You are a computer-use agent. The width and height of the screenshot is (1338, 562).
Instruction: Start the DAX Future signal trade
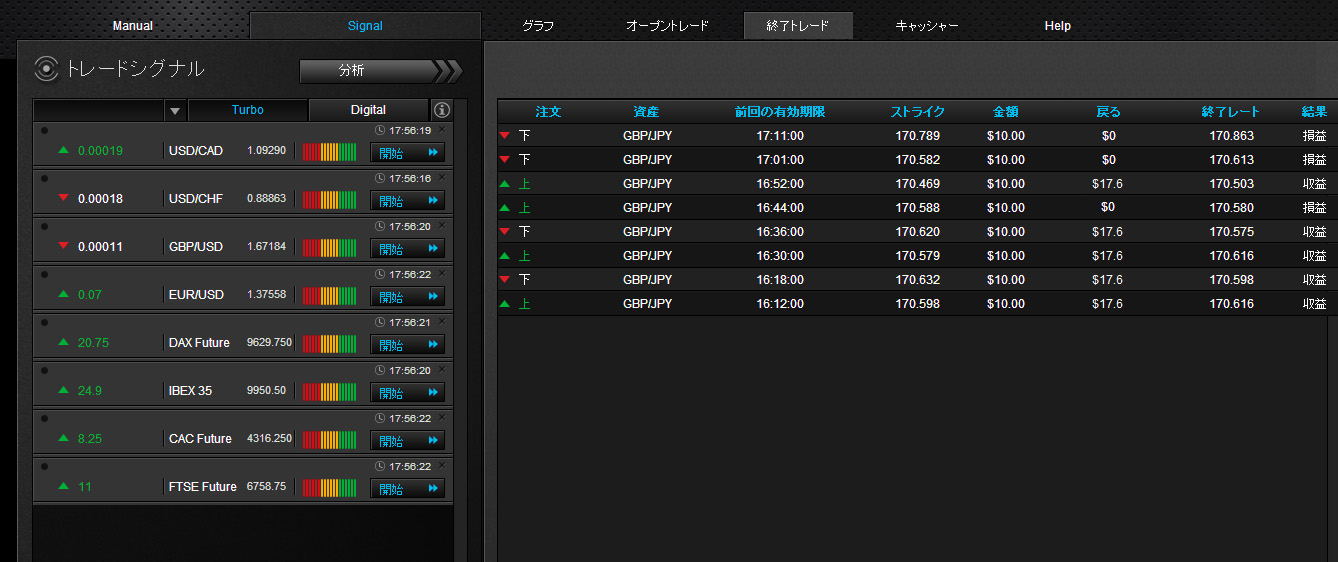pos(407,344)
